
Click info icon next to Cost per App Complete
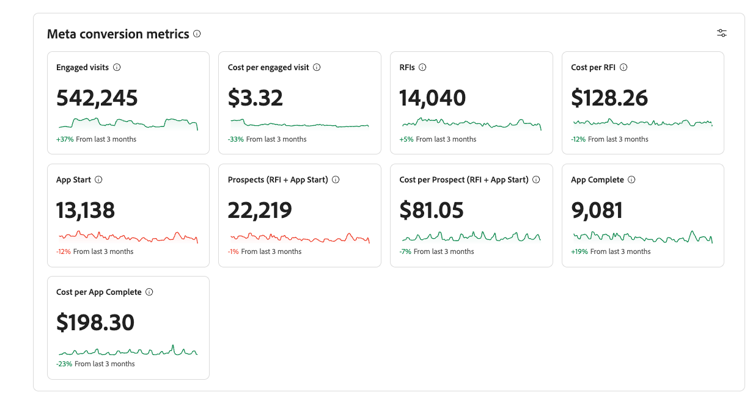149,292
